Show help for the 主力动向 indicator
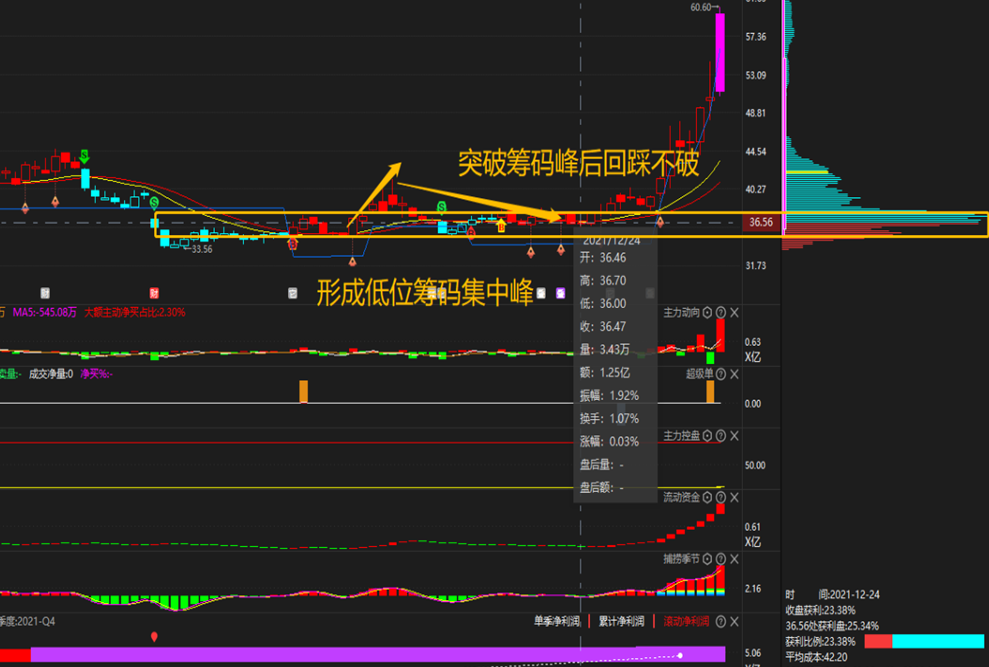 tap(721, 312)
